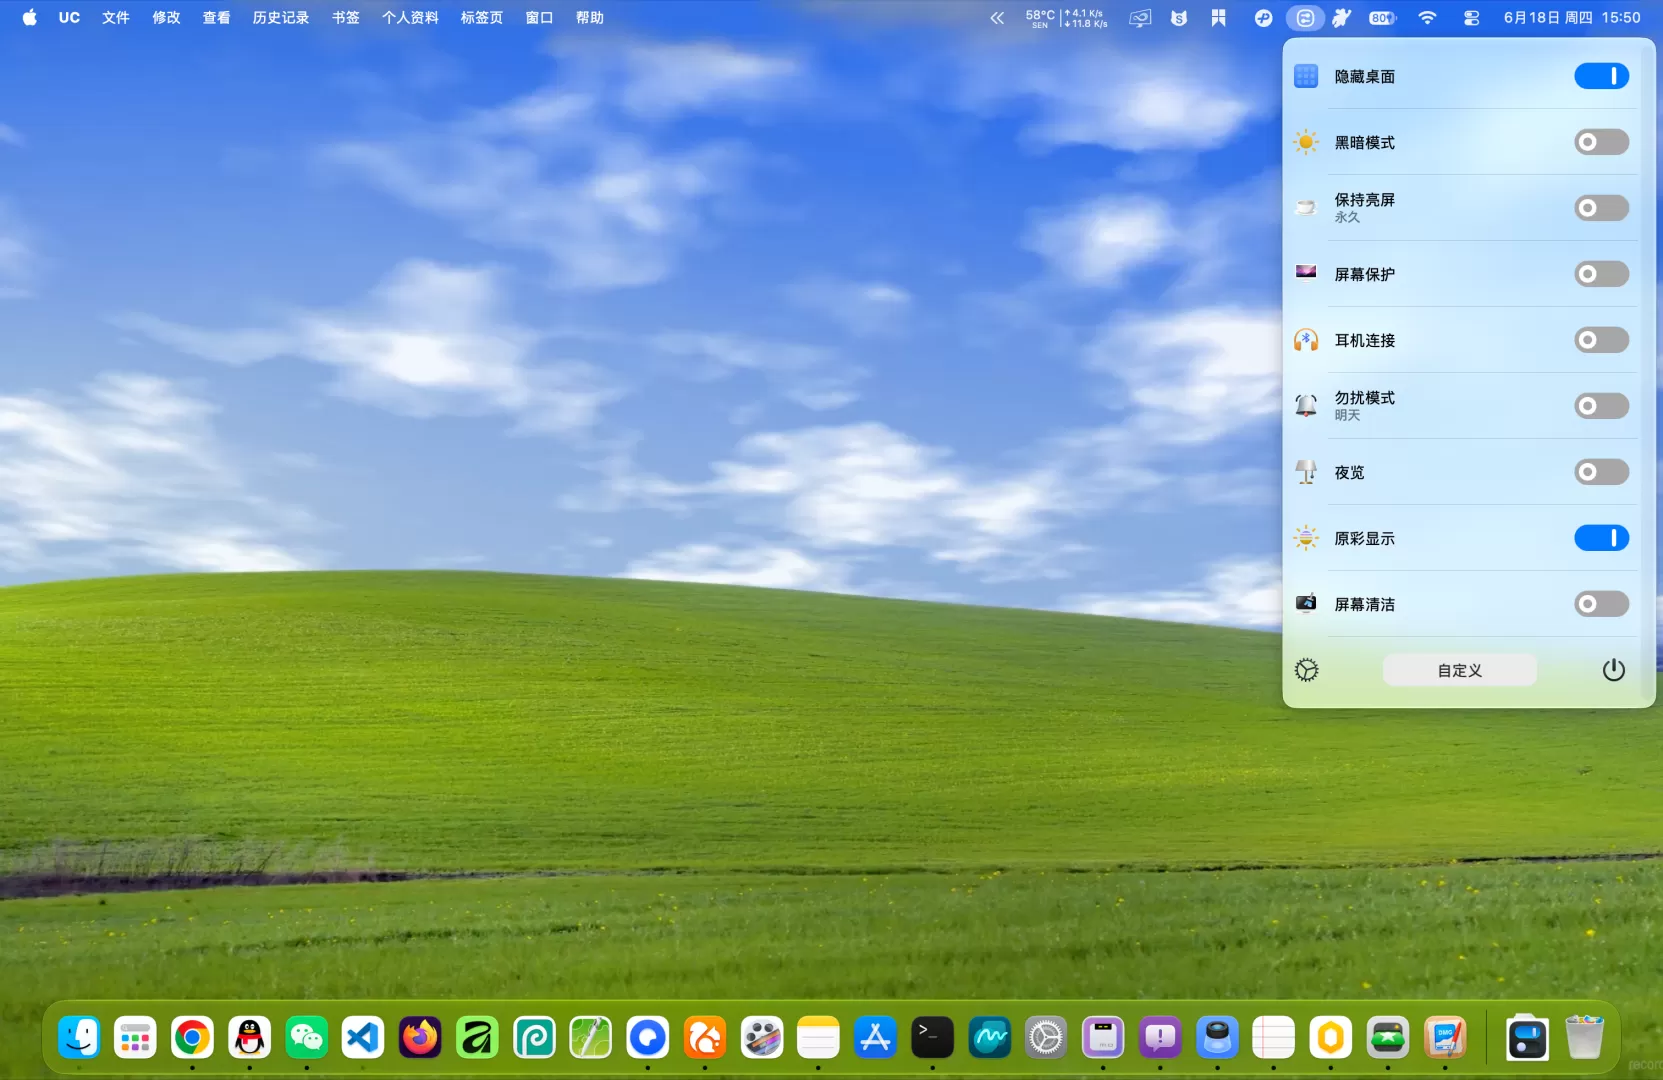Open the 历史记录 menu

(281, 17)
